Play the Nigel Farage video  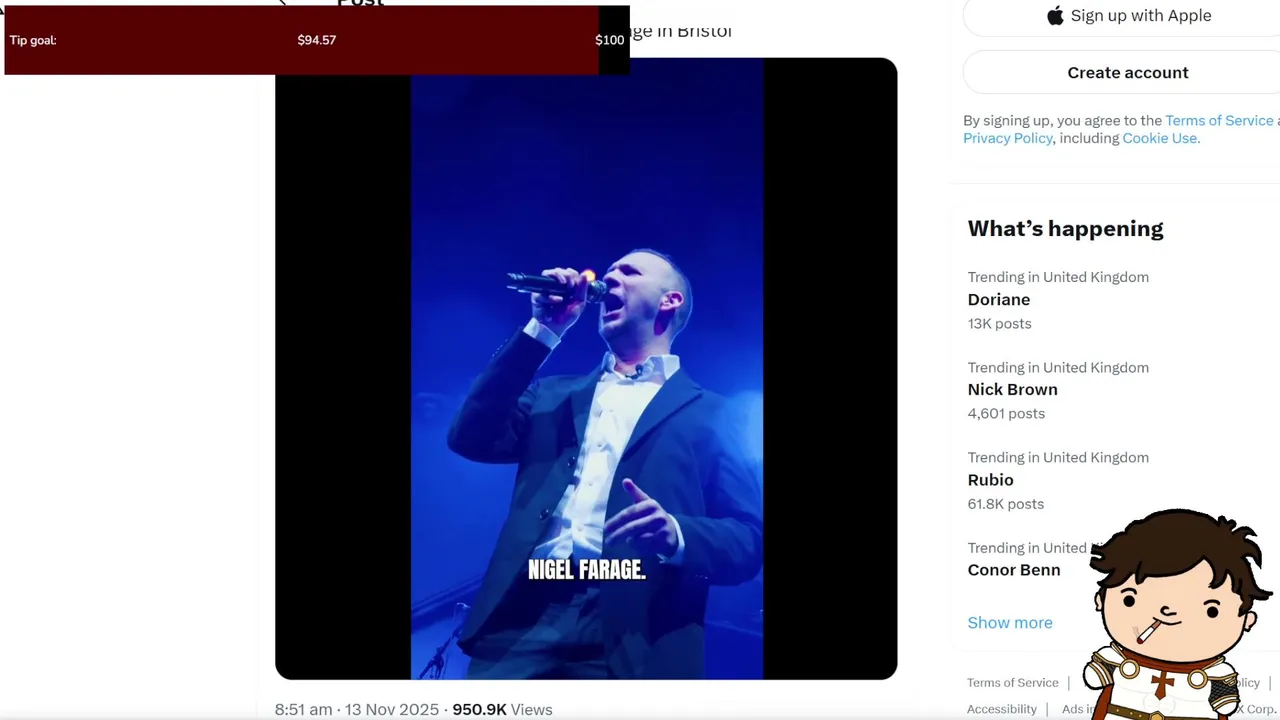click(x=586, y=369)
